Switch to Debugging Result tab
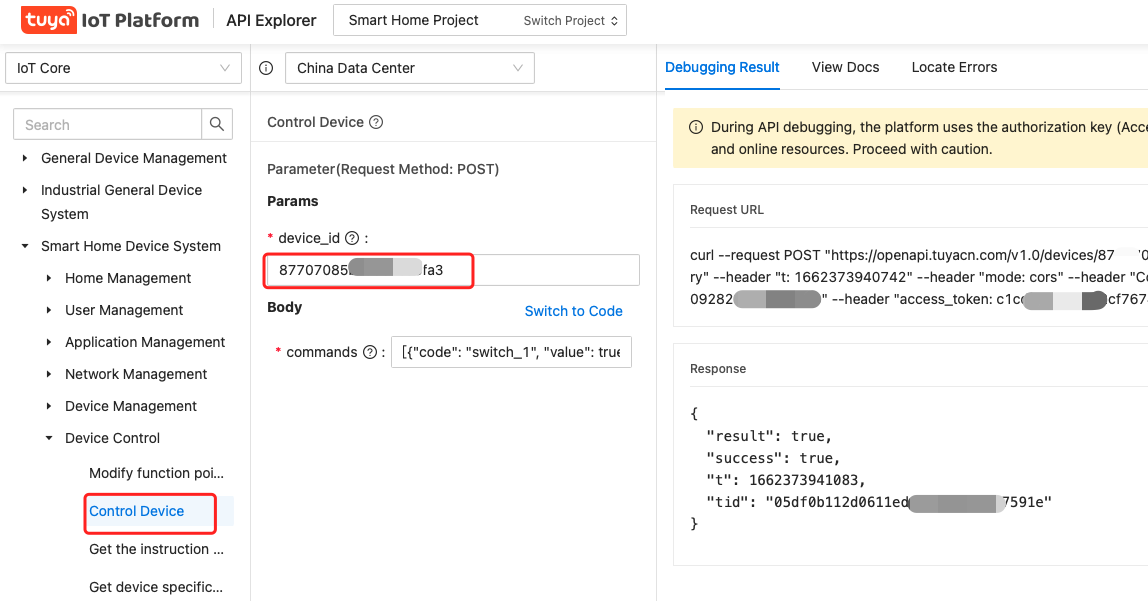Screen dimensions: 1148x601 [x=722, y=67]
